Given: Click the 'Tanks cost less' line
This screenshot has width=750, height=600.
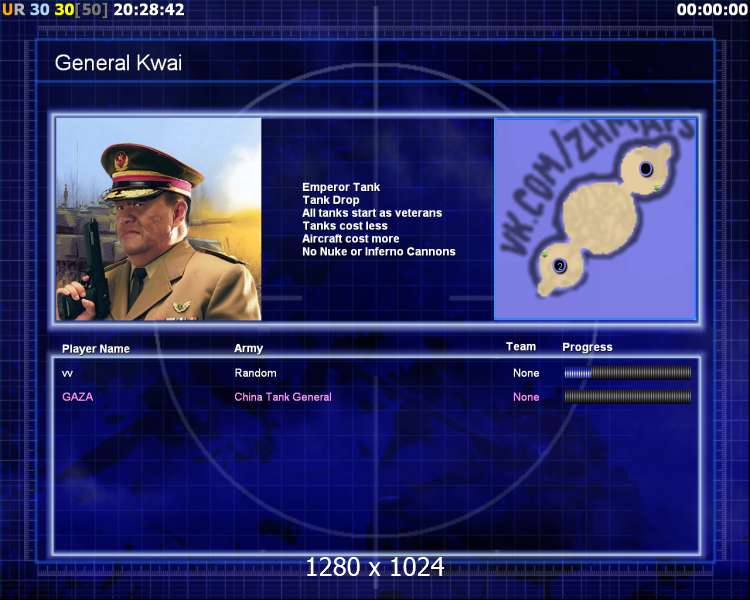Looking at the screenshot, I should (345, 226).
